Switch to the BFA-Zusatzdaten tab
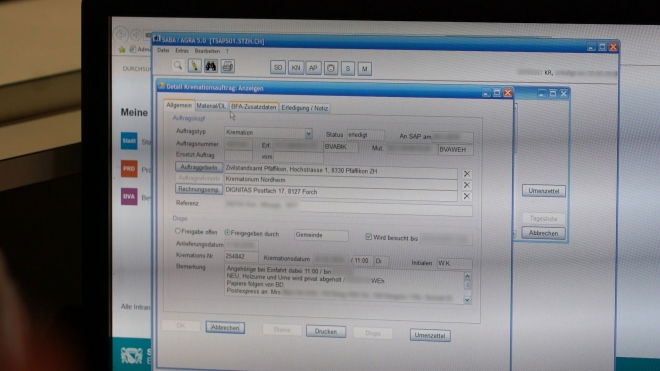 253,107
